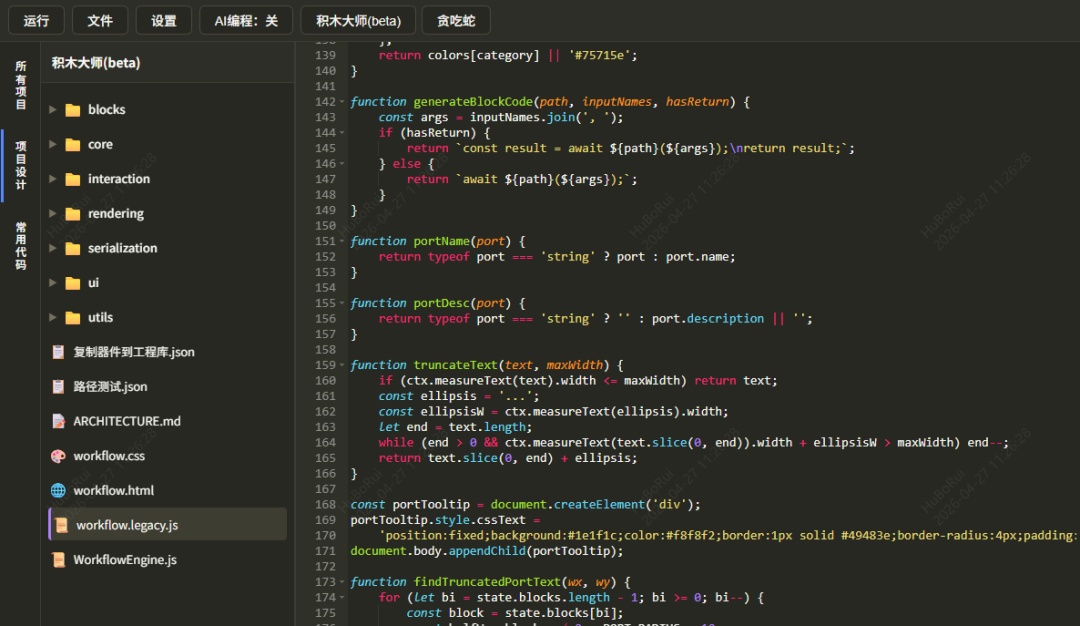Click the rendering folder icon
The width and height of the screenshot is (1080, 626).
click(x=72, y=213)
